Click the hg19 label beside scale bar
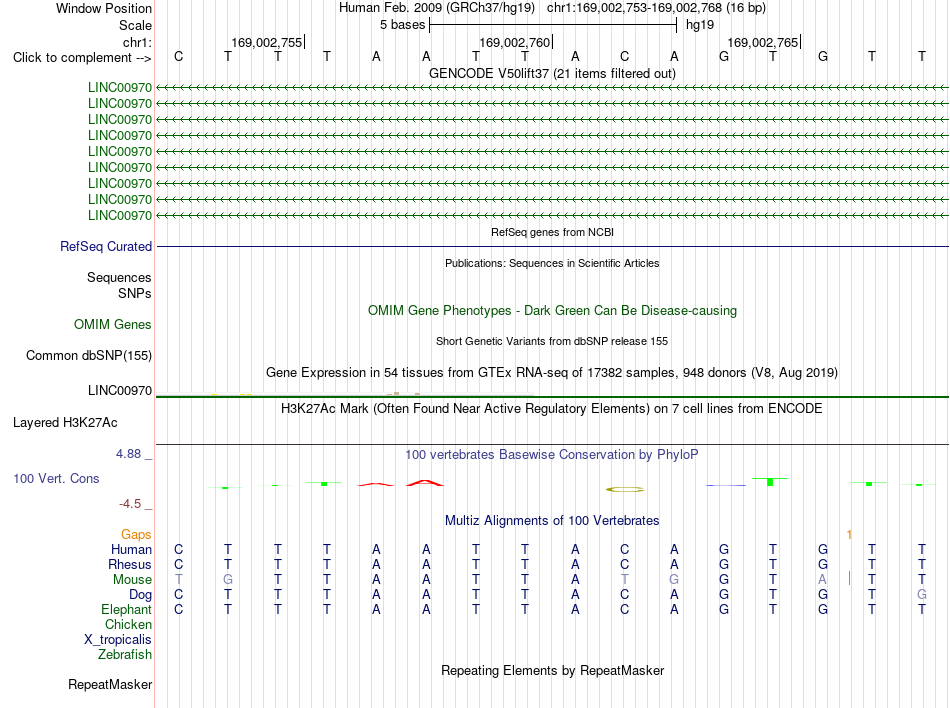 pos(700,25)
